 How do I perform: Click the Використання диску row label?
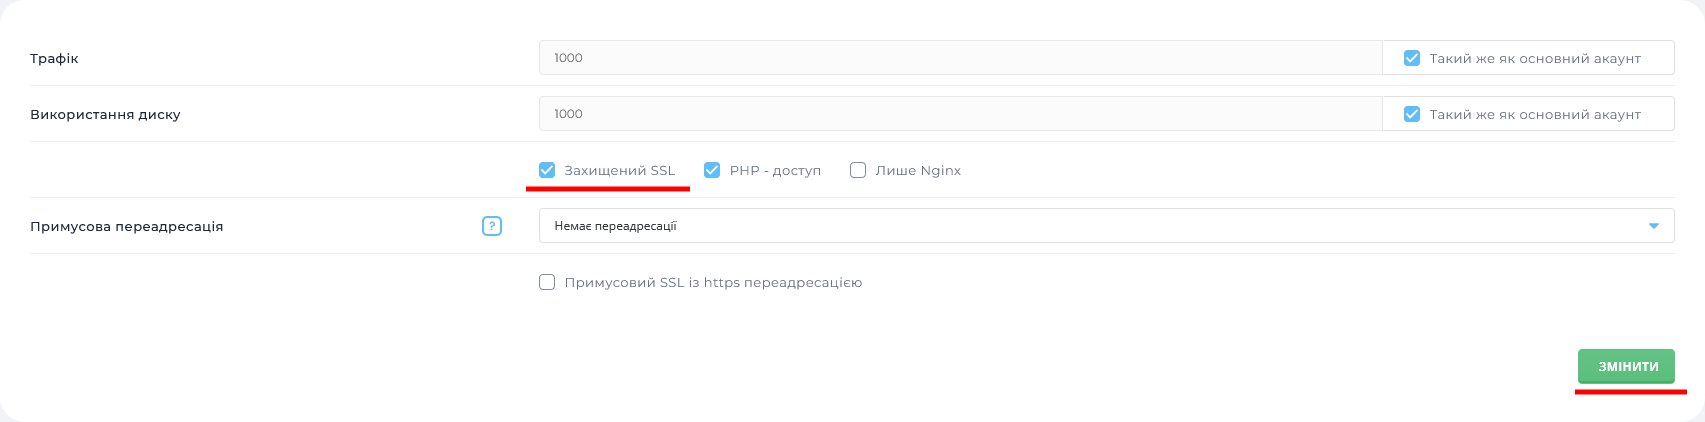pos(105,114)
